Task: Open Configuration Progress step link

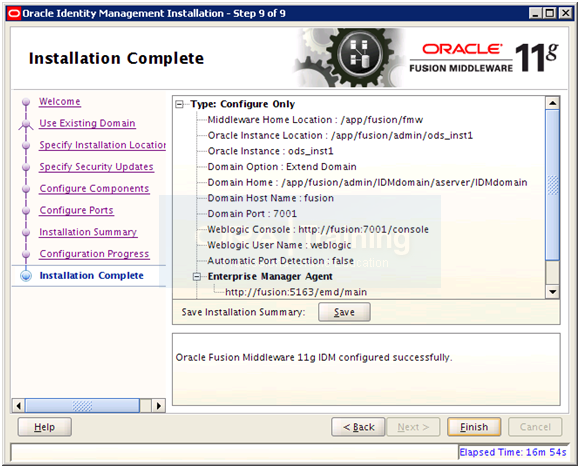Action: [94, 254]
